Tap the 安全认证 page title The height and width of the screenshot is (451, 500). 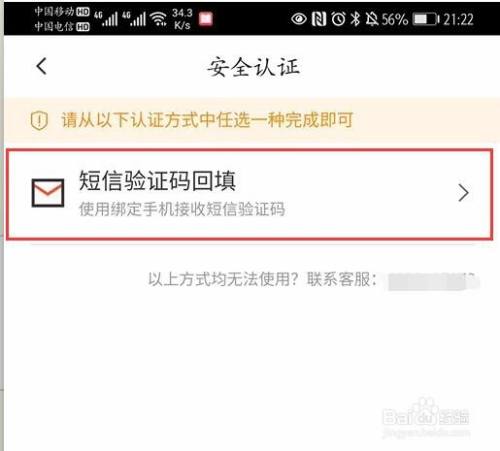pyautogui.click(x=253, y=67)
